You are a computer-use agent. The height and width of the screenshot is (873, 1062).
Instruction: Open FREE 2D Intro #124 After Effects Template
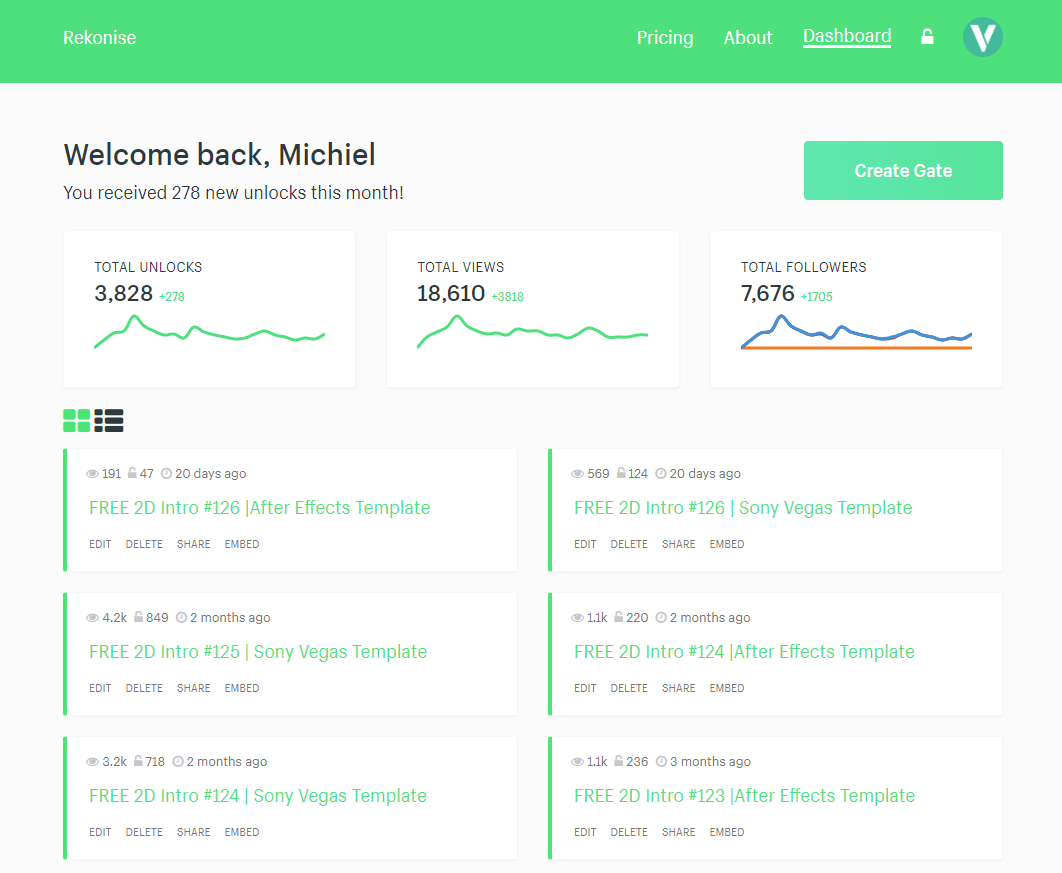(x=744, y=652)
